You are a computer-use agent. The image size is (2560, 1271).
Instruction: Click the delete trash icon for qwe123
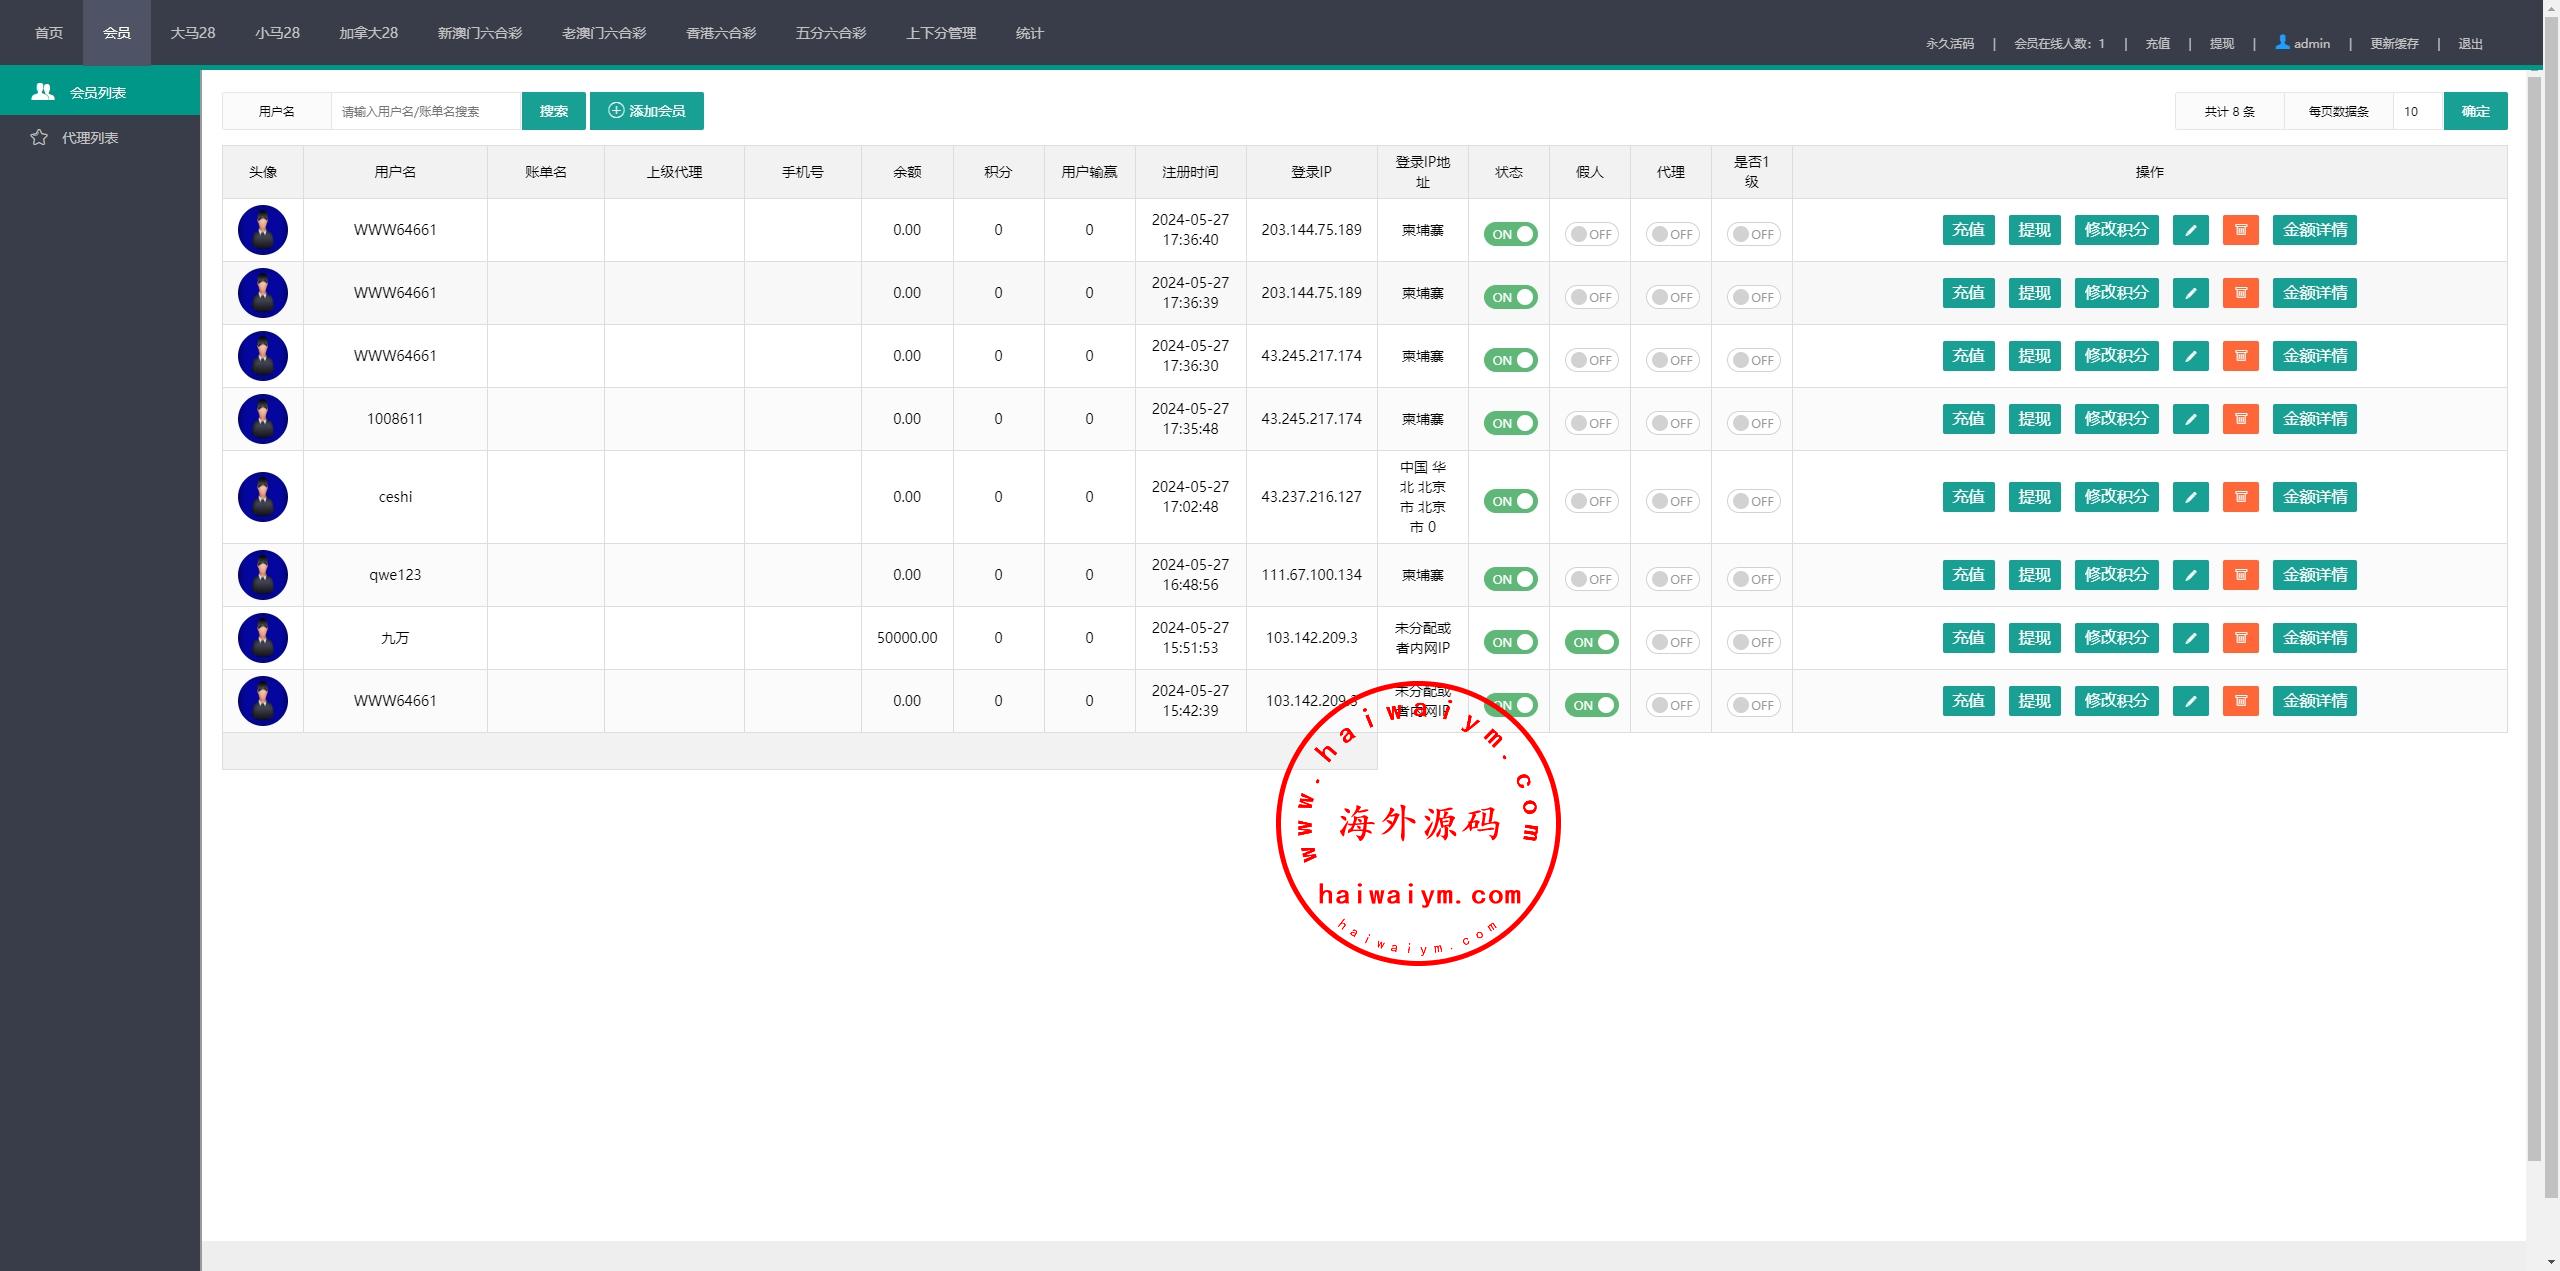[x=2240, y=575]
